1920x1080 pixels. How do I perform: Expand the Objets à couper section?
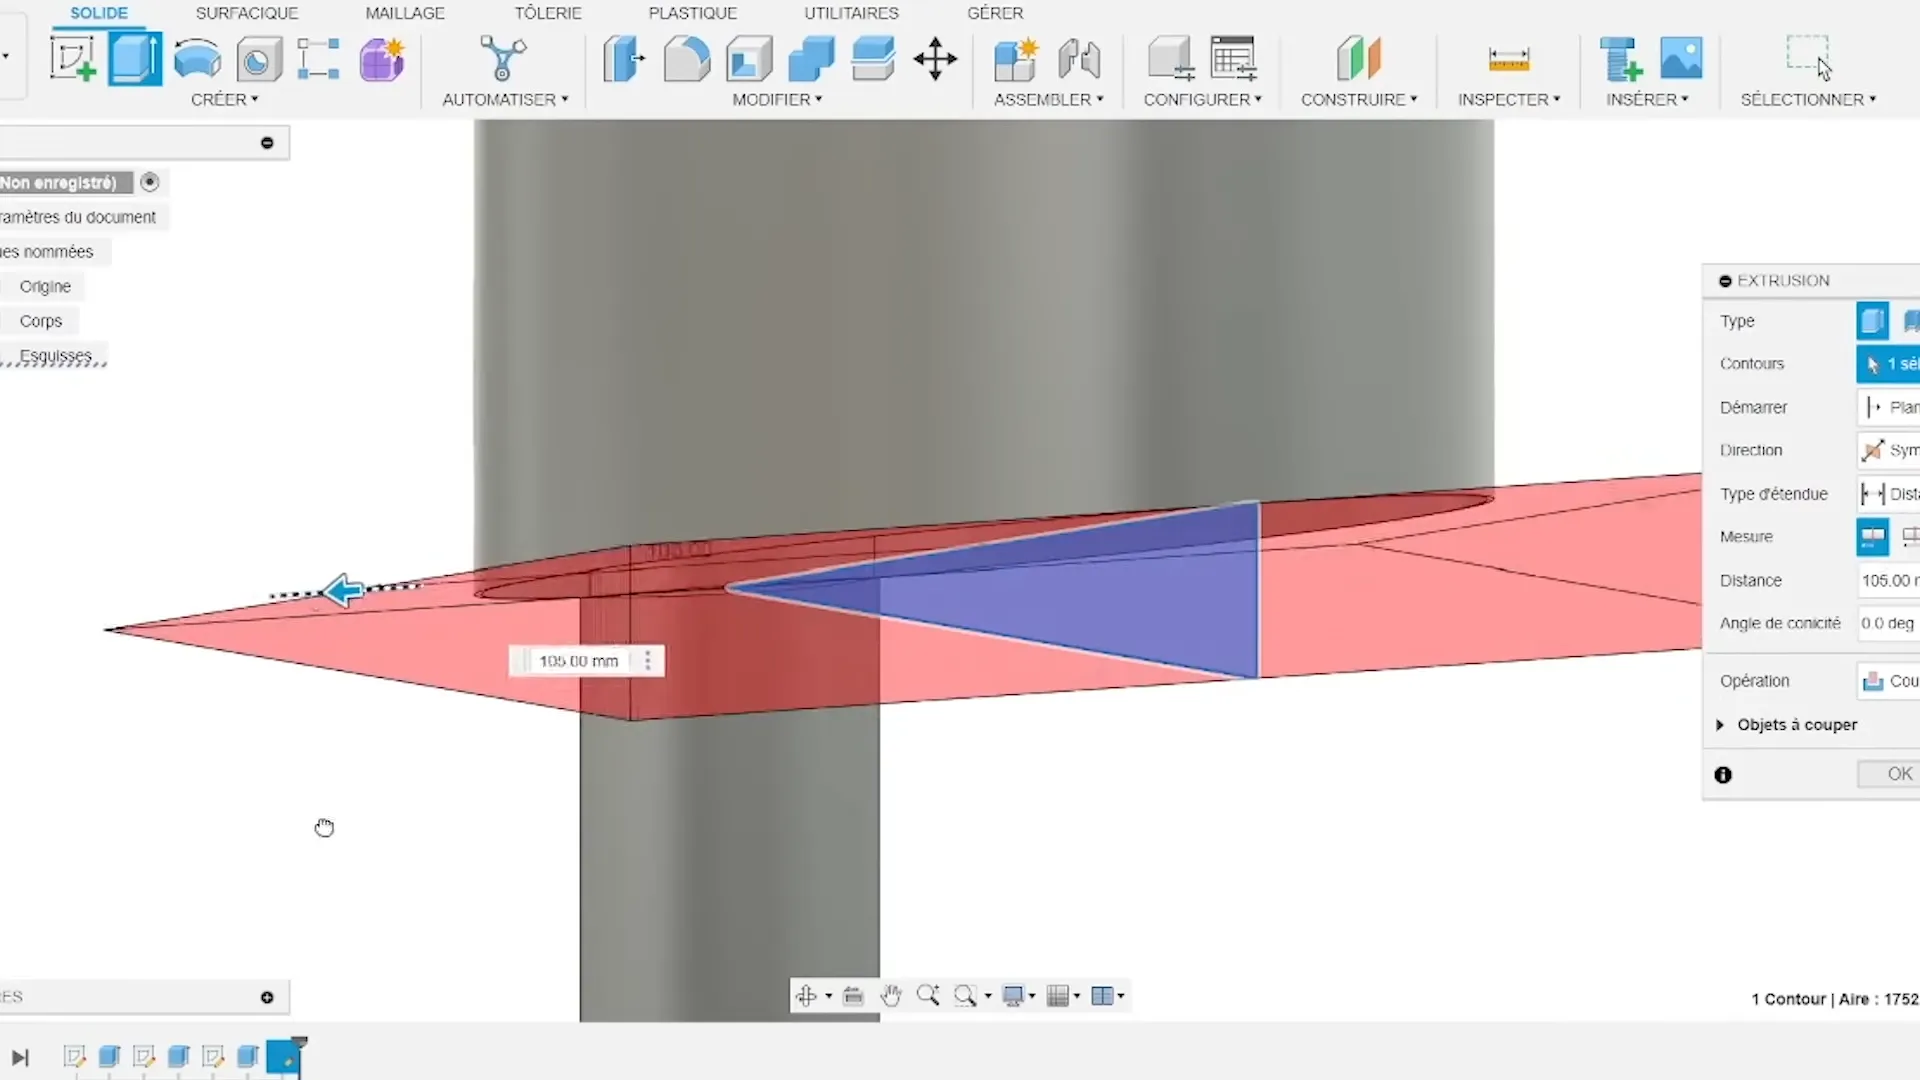pos(1720,725)
